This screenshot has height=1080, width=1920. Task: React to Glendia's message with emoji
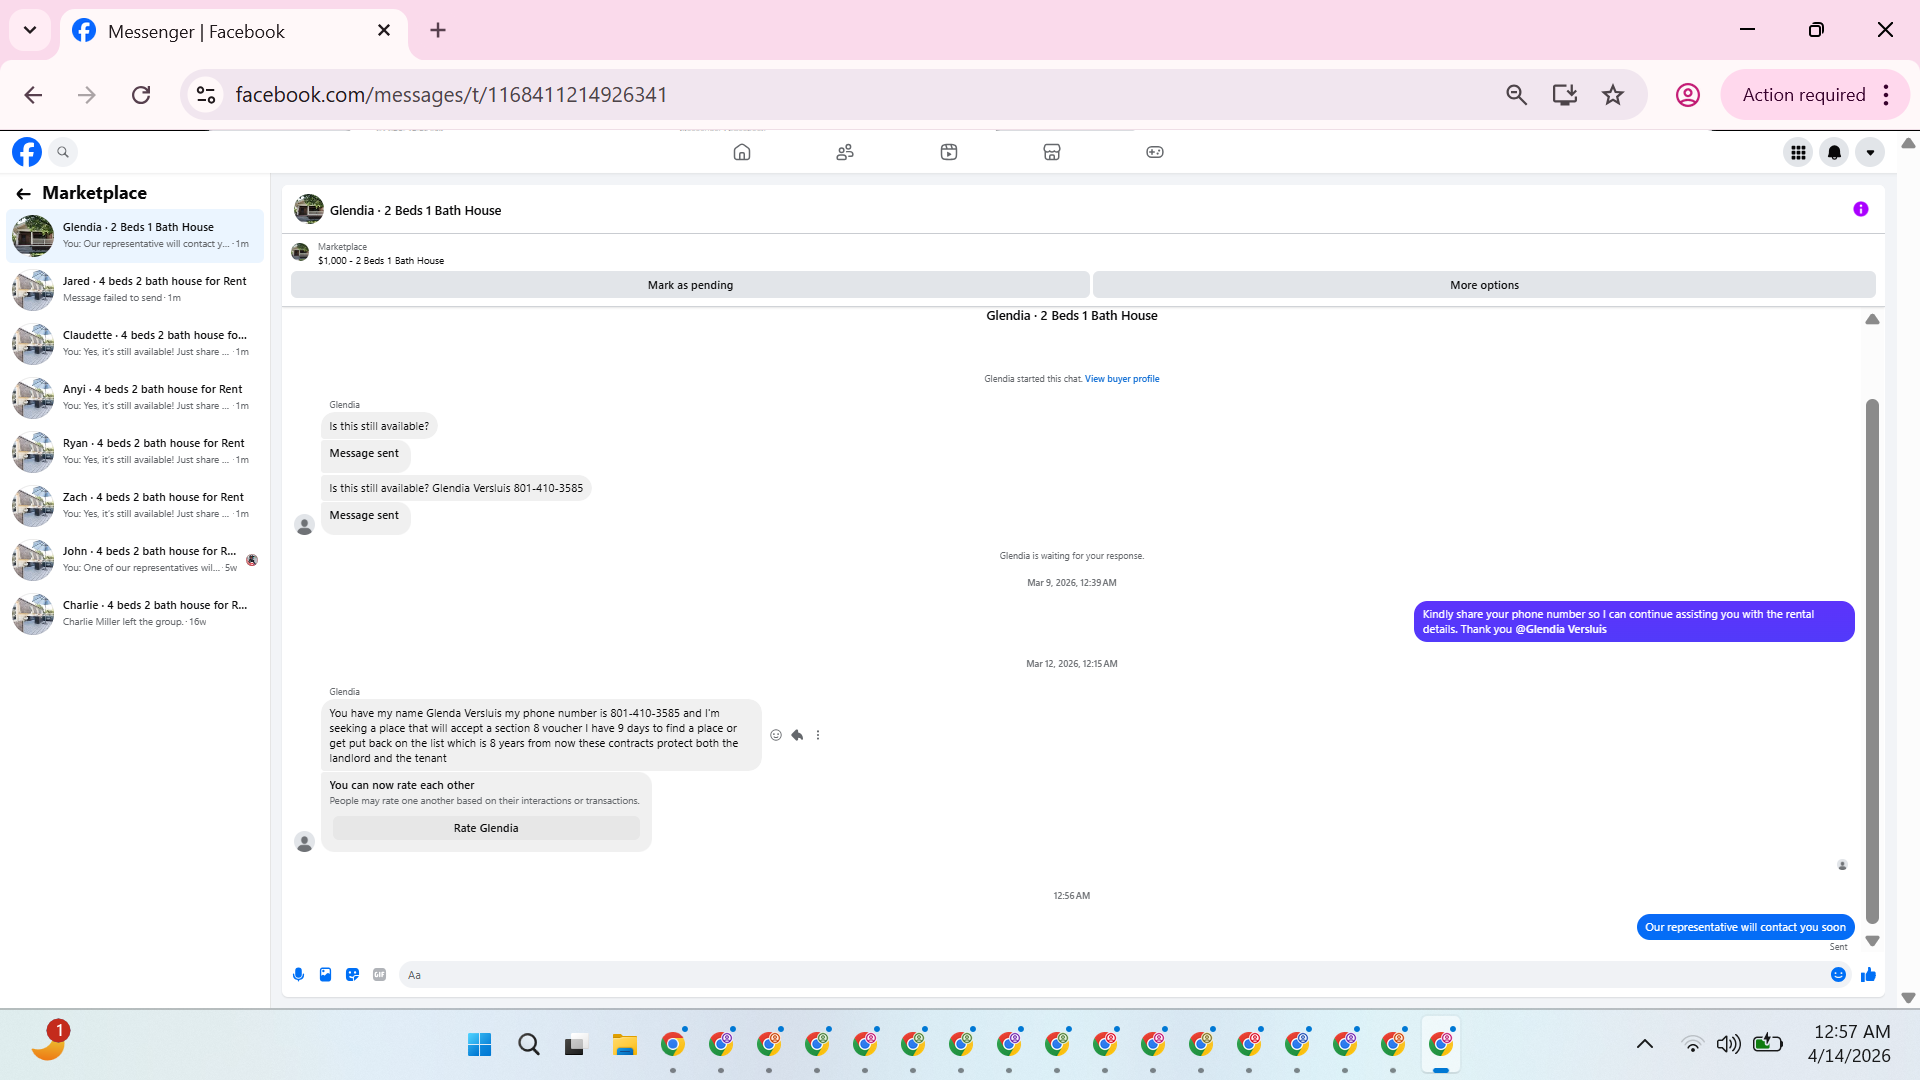click(776, 735)
